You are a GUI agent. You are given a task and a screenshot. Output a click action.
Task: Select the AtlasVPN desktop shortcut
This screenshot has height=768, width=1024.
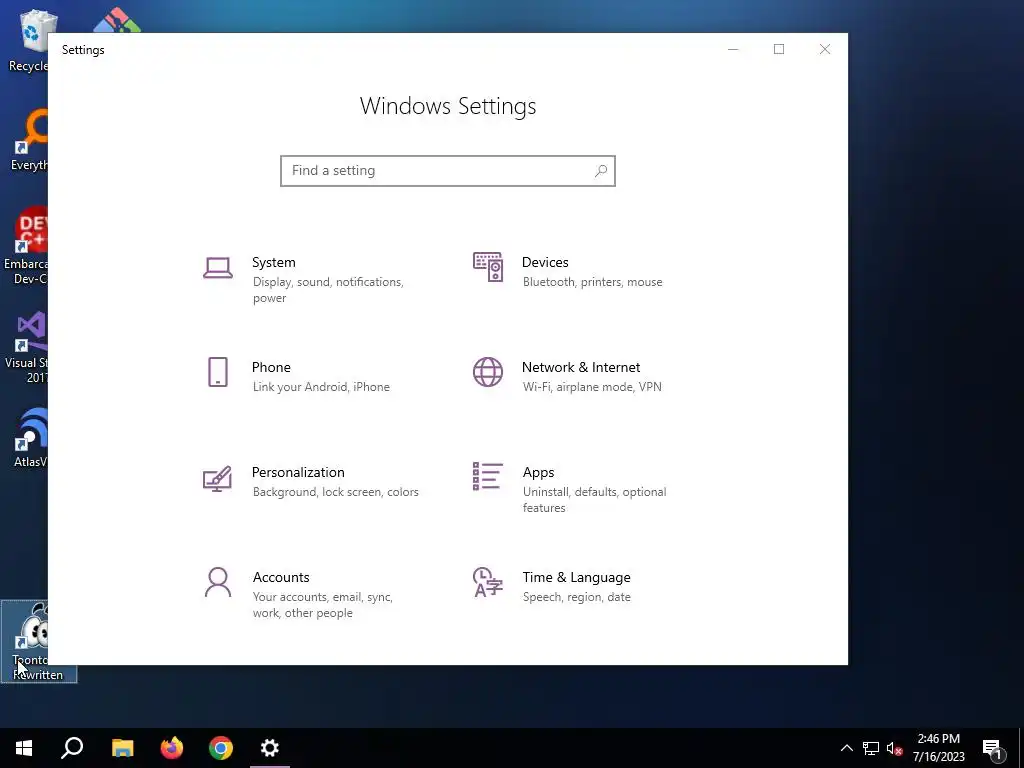tap(30, 438)
